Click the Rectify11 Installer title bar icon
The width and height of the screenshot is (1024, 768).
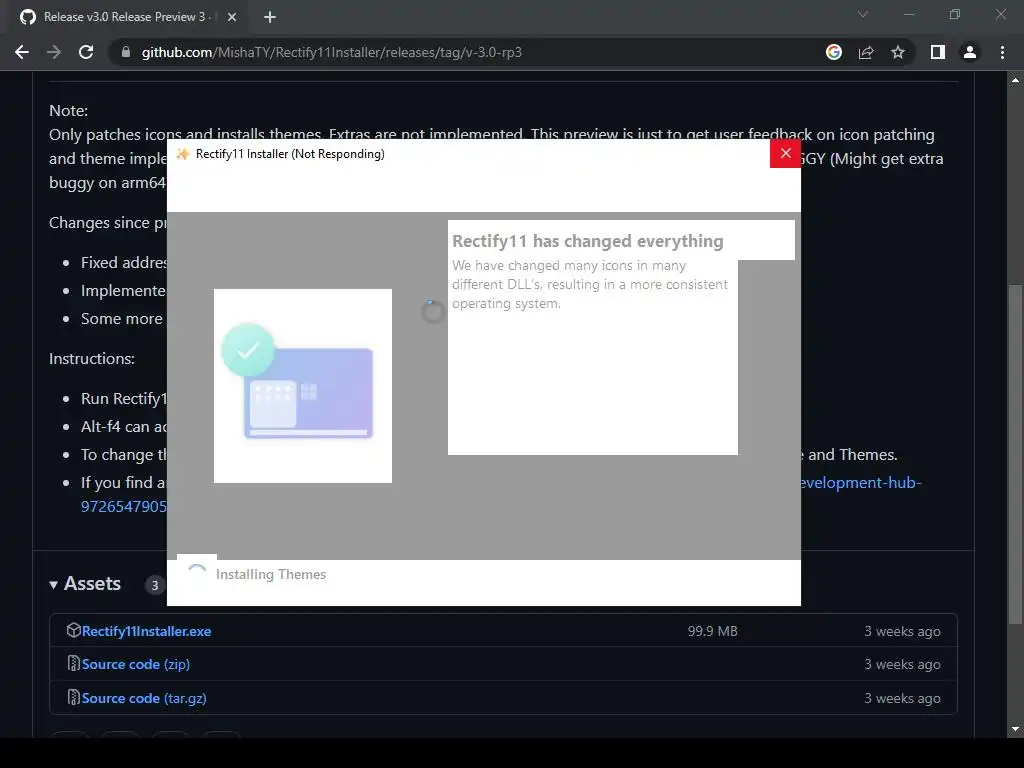click(183, 153)
